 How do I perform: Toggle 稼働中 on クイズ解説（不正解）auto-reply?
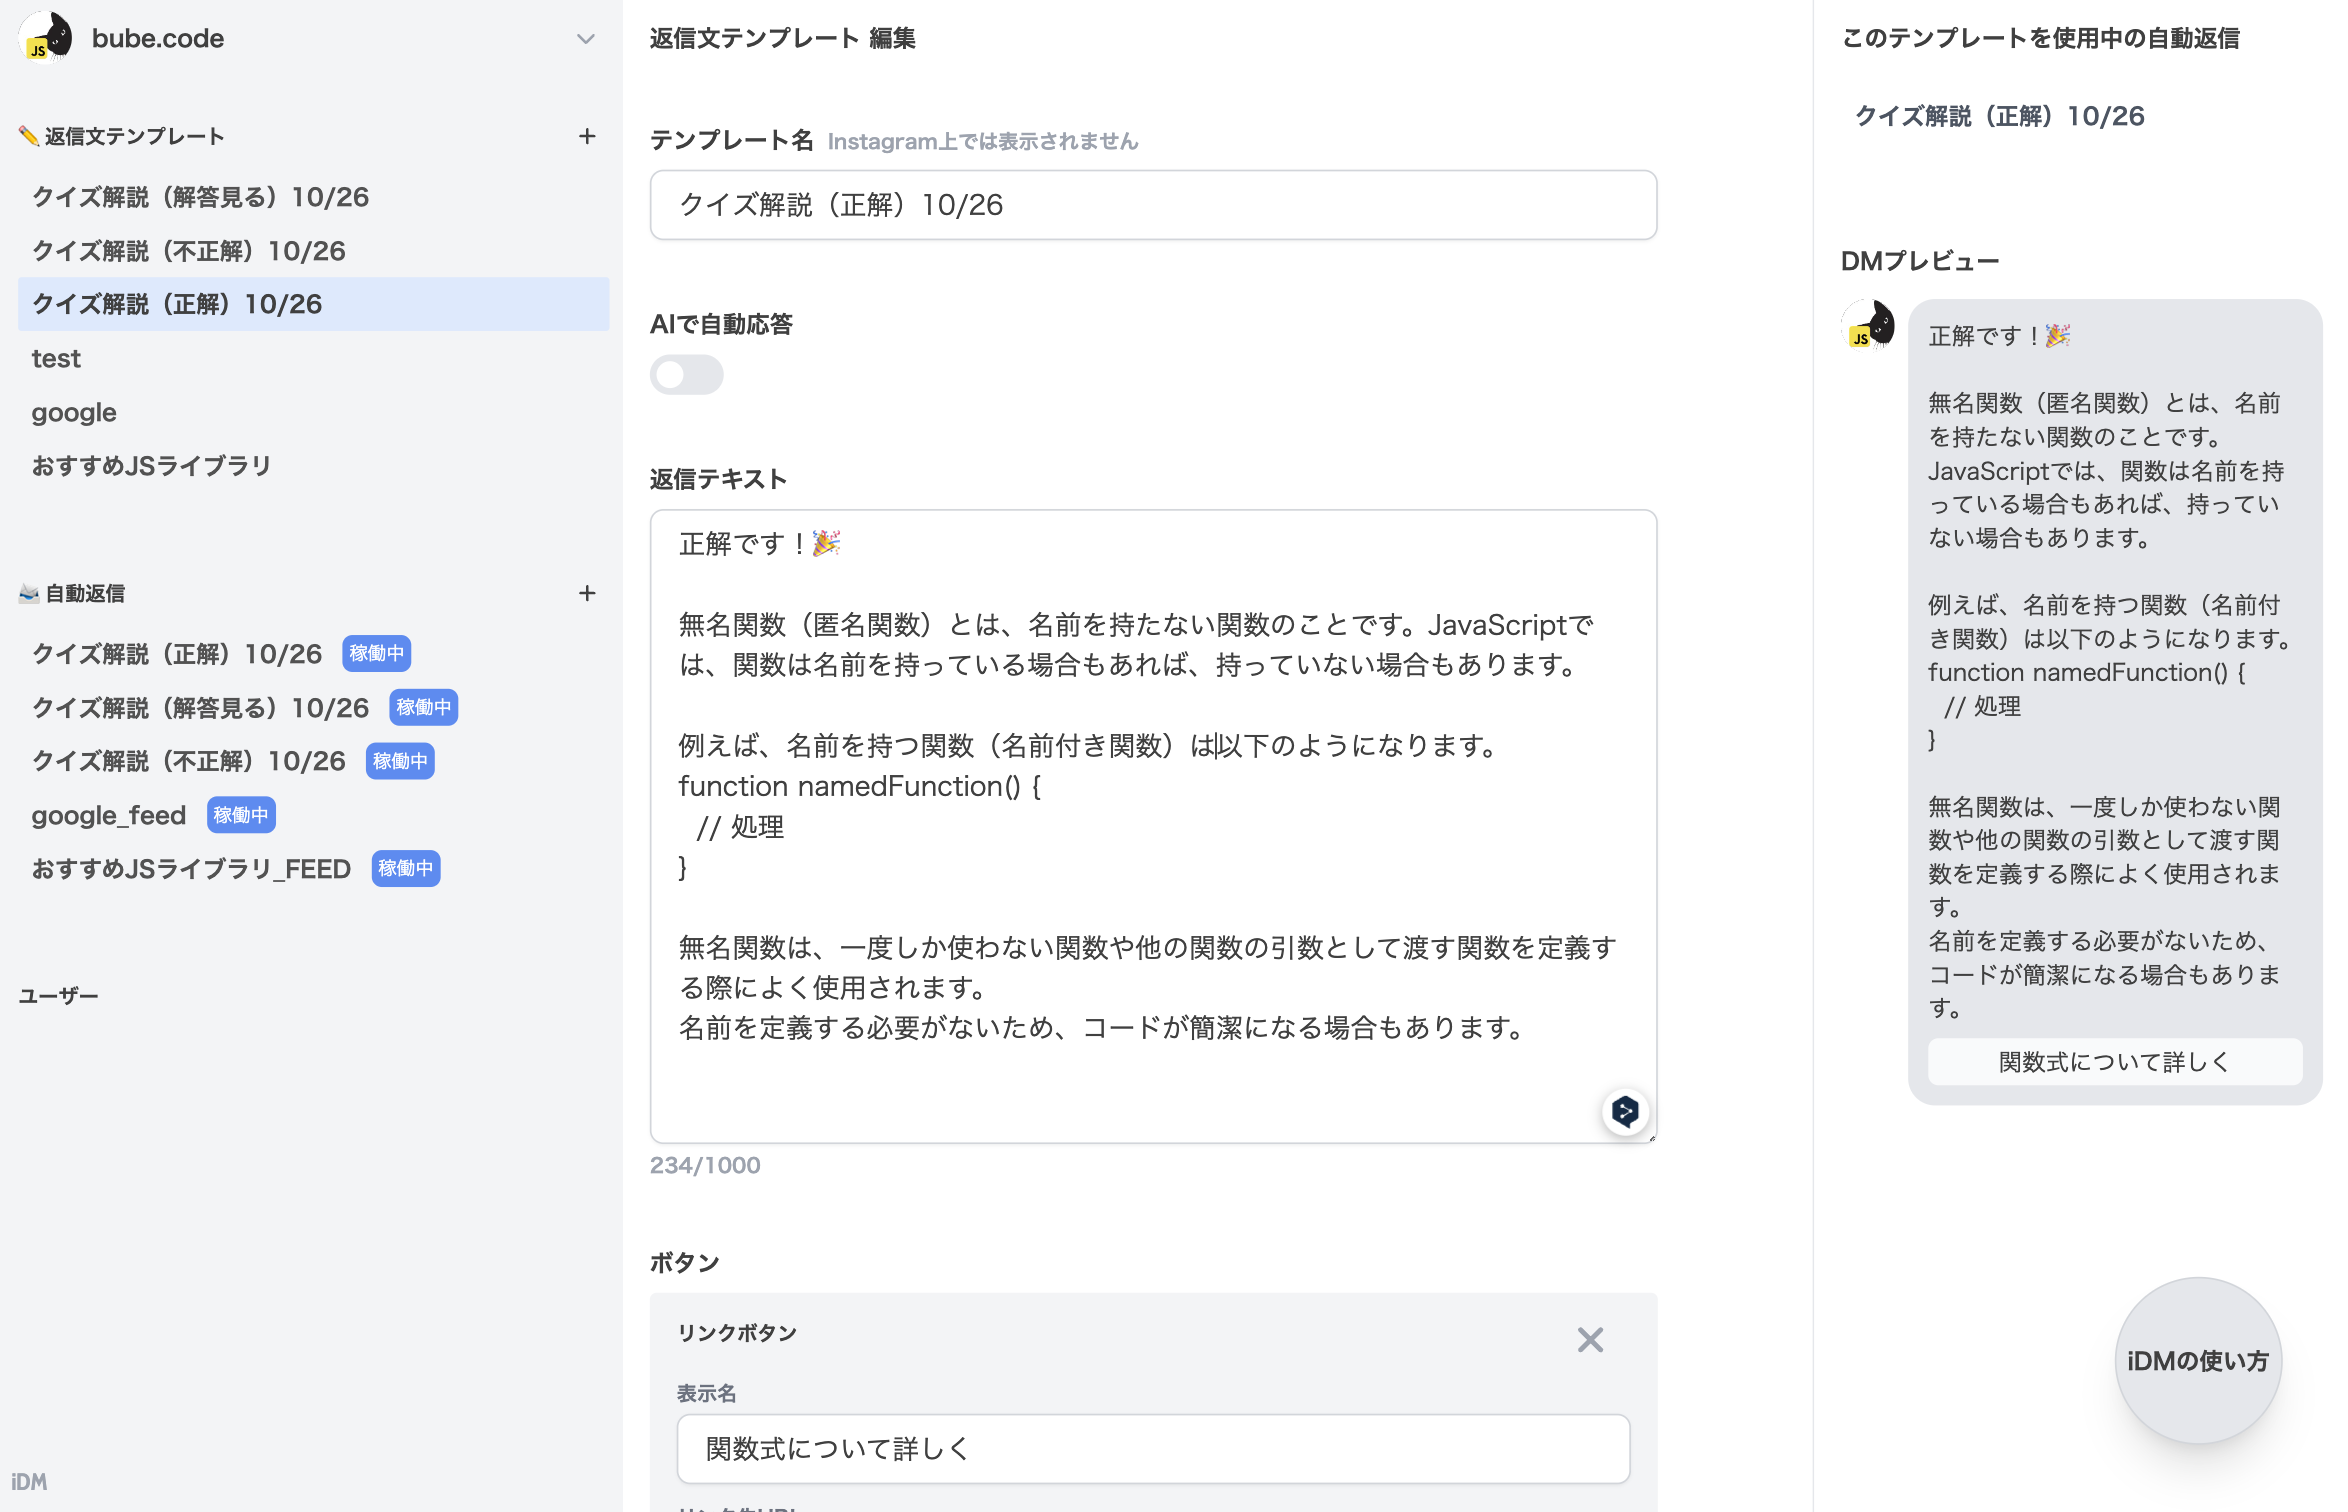click(399, 761)
